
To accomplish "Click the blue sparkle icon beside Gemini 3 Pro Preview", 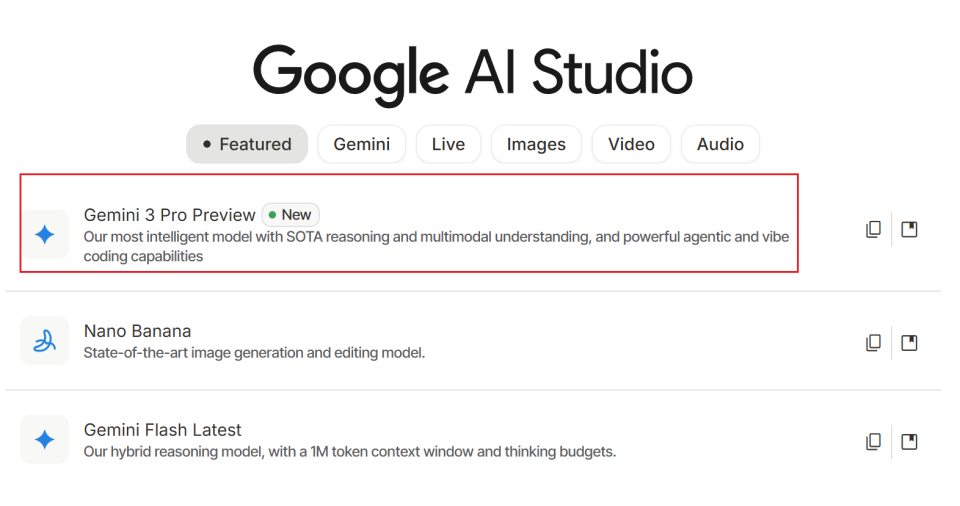I will (45, 235).
